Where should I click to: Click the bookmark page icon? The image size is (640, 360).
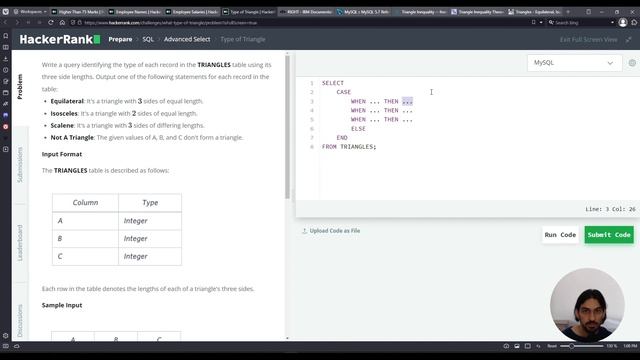[533, 22]
